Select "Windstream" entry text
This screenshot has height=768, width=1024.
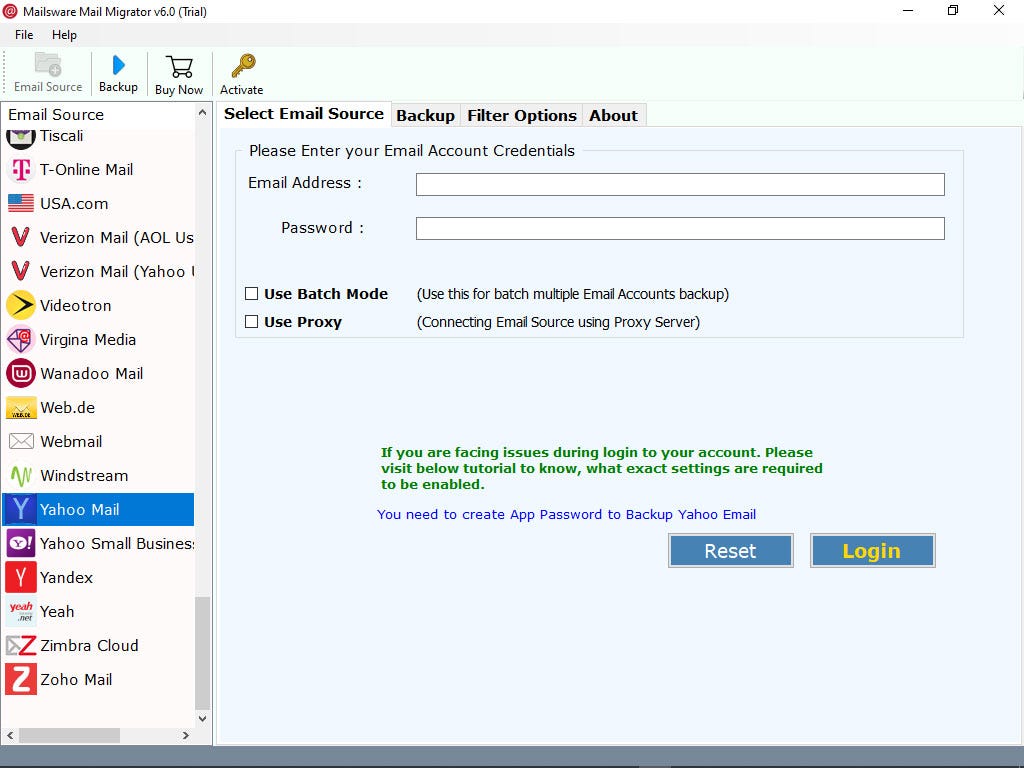click(x=84, y=475)
